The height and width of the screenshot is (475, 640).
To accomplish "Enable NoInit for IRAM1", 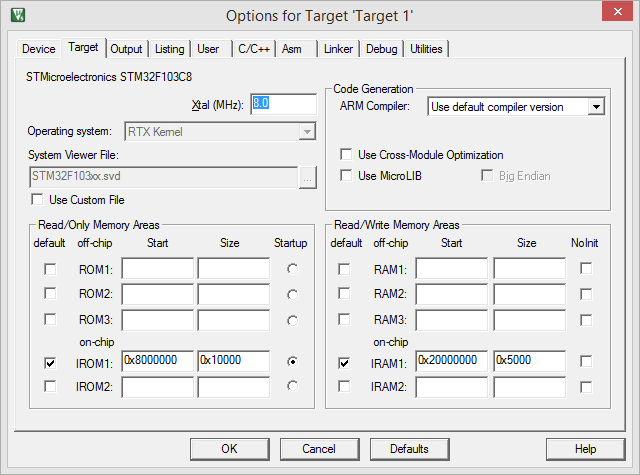I will (x=586, y=361).
